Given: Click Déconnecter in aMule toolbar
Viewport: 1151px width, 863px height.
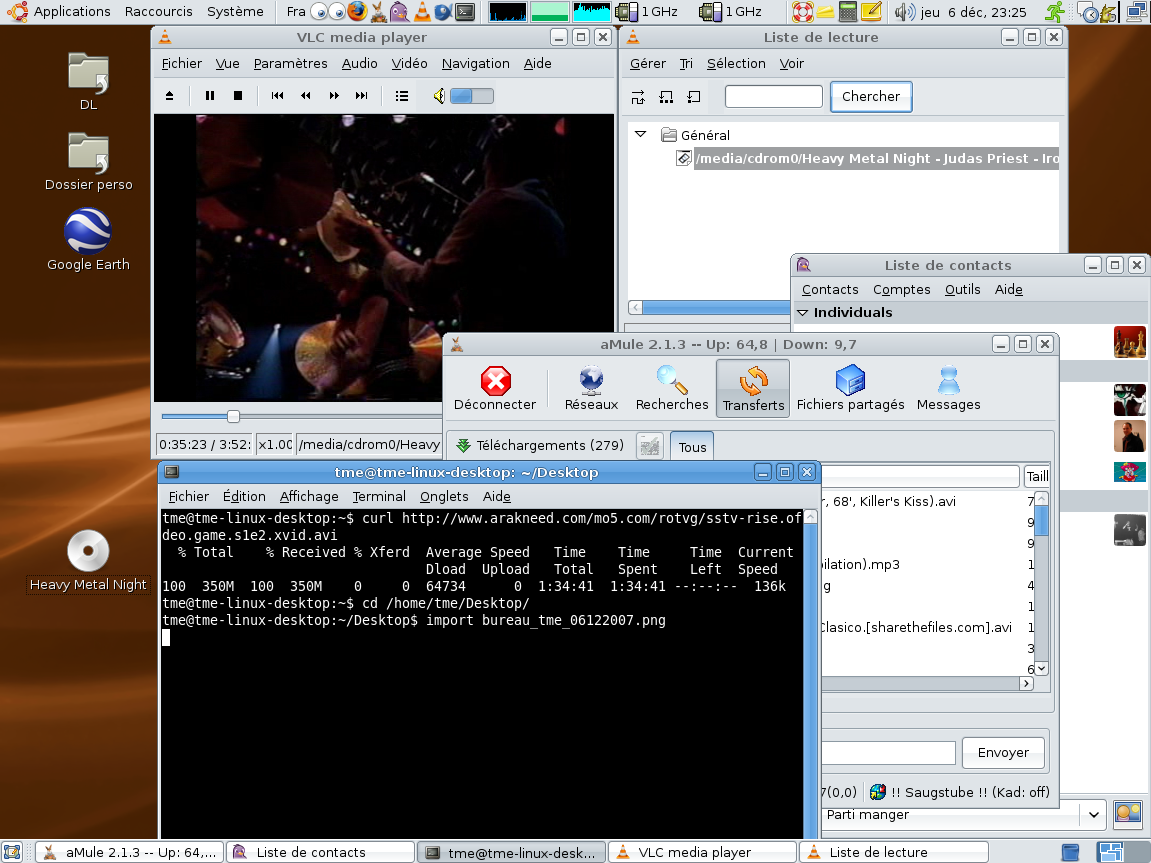Looking at the screenshot, I should [x=495, y=388].
